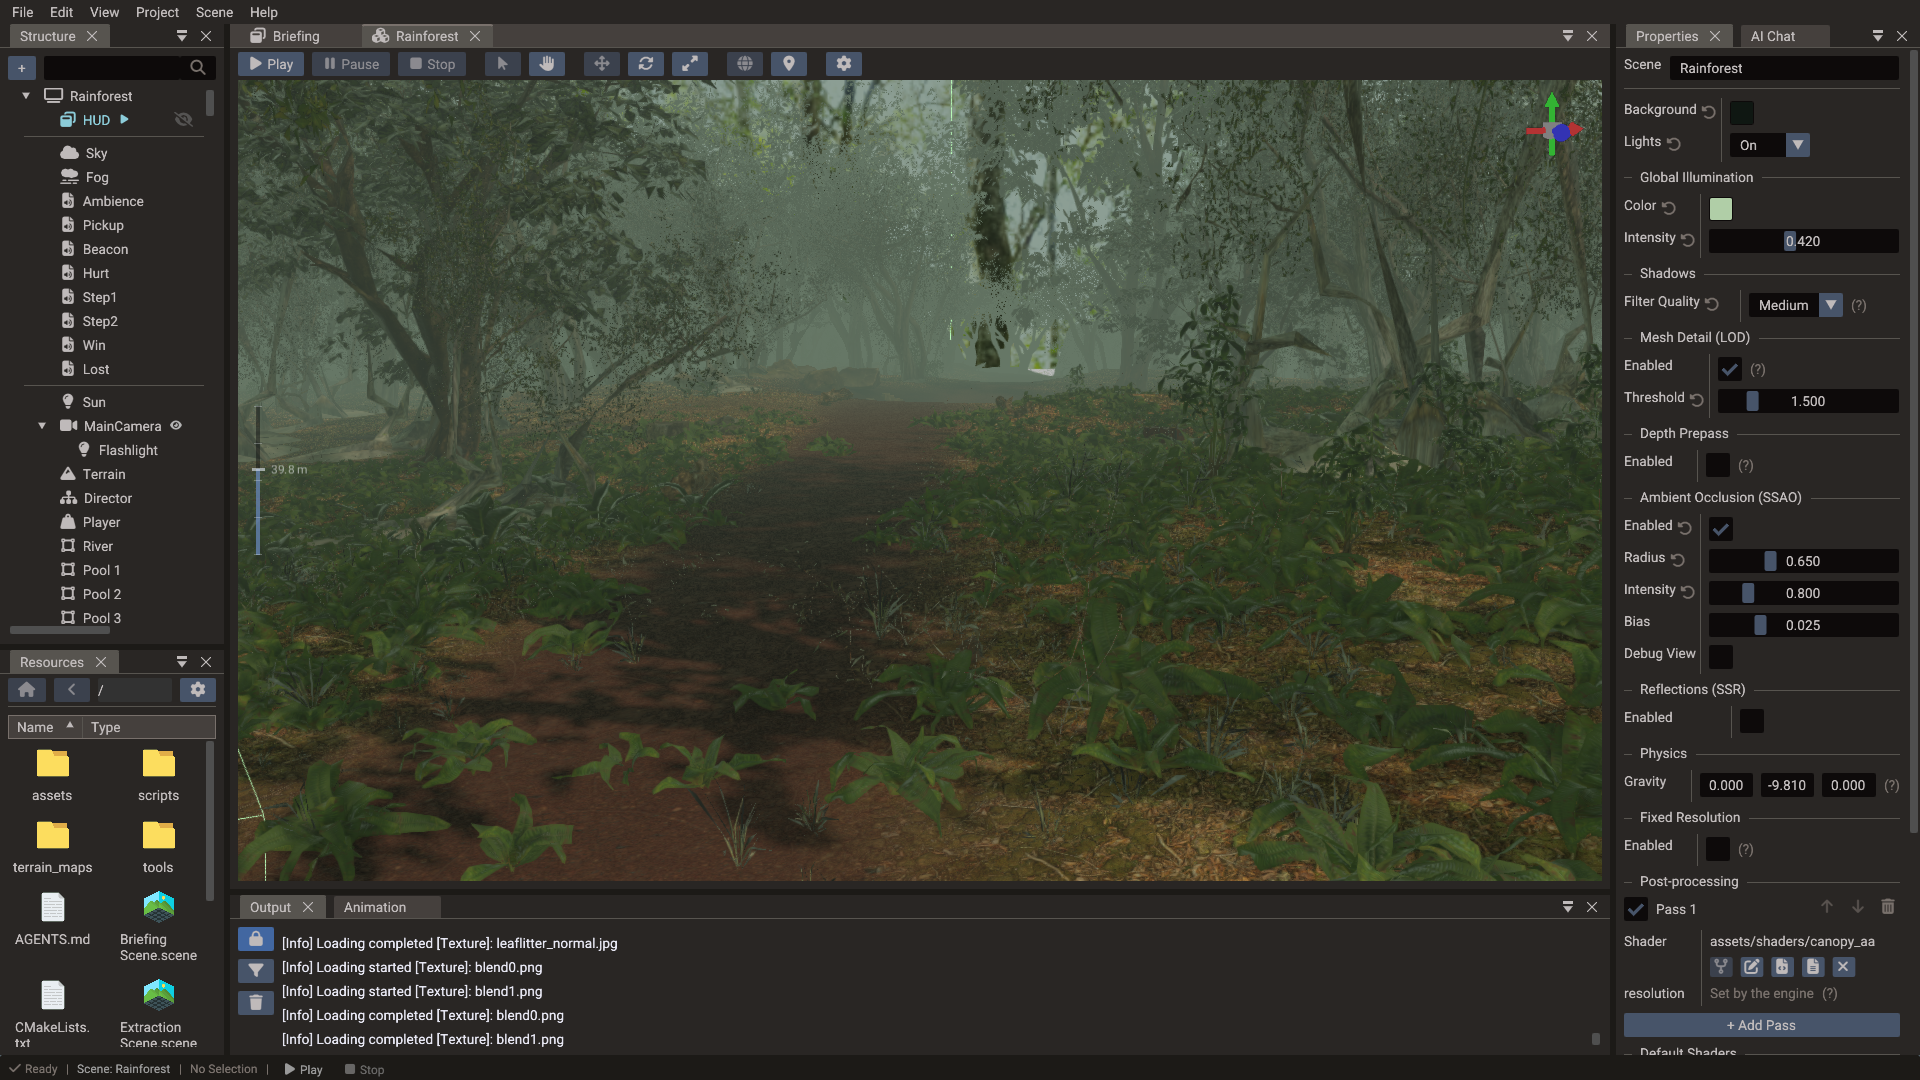Screen dimensions: 1920x1080
Task: Toggle HUD visibility eye icon
Action: [x=183, y=120]
